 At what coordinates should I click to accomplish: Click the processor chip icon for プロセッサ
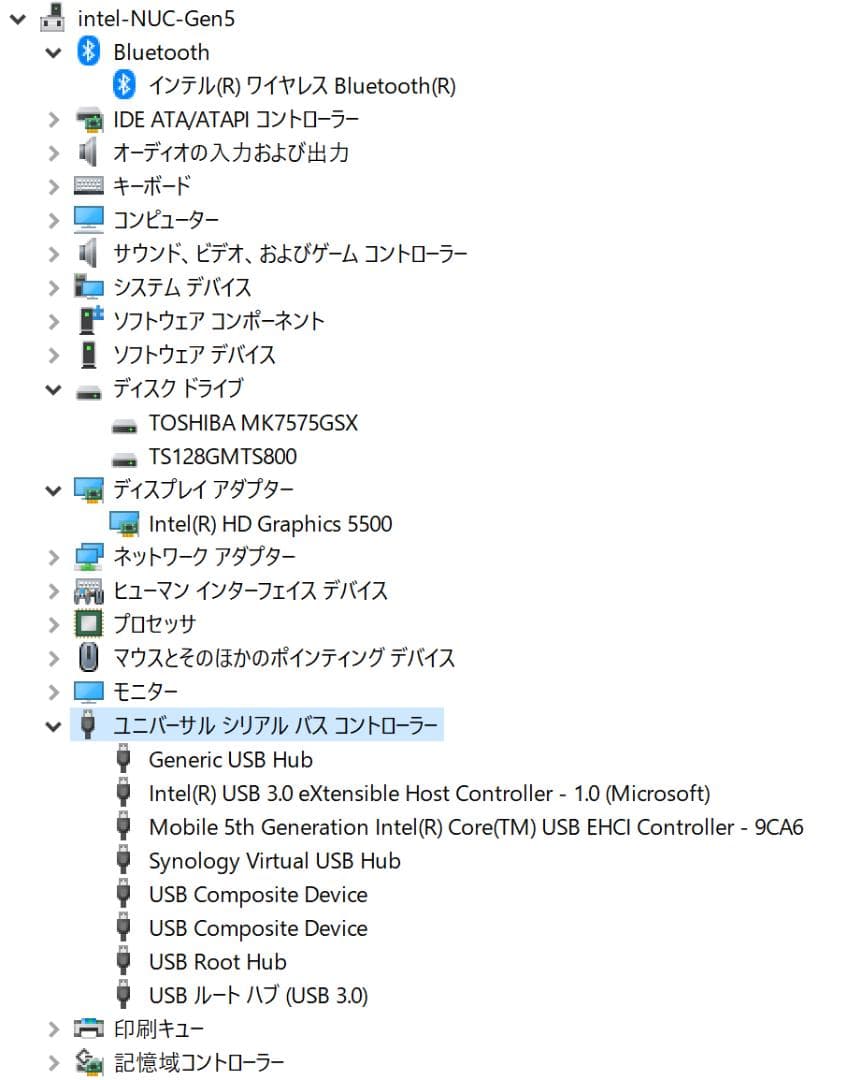tap(89, 624)
